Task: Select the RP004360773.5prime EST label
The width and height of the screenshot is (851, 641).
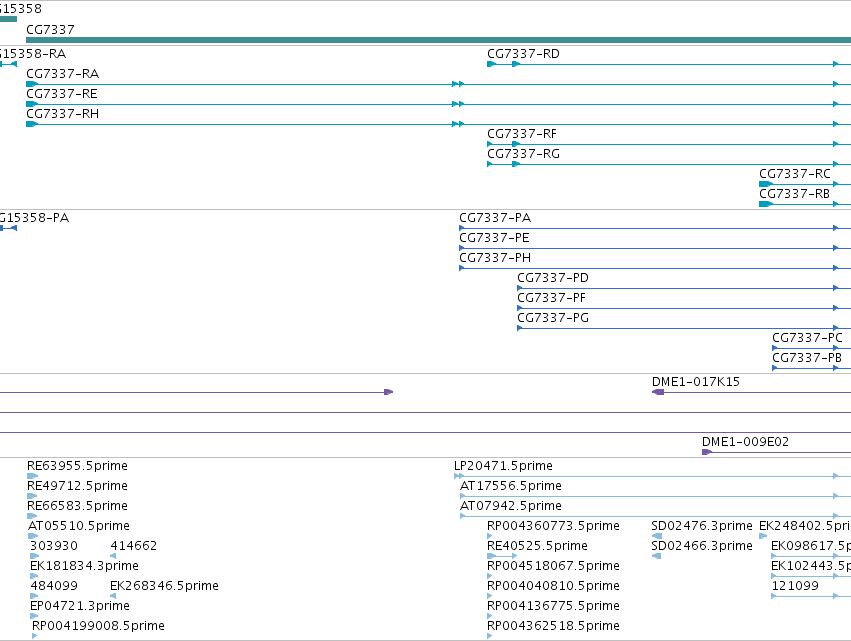Action: point(553,526)
